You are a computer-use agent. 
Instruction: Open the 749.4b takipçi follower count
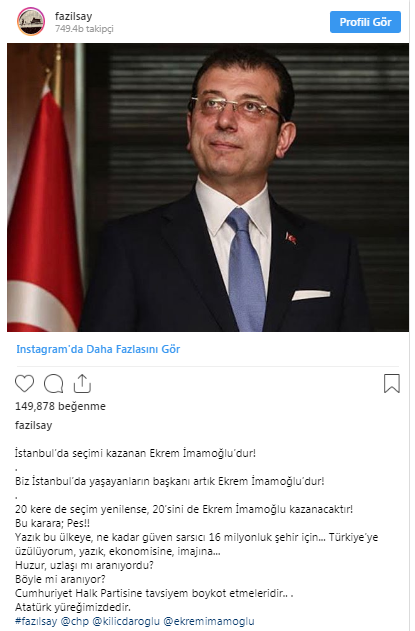pos(84,29)
